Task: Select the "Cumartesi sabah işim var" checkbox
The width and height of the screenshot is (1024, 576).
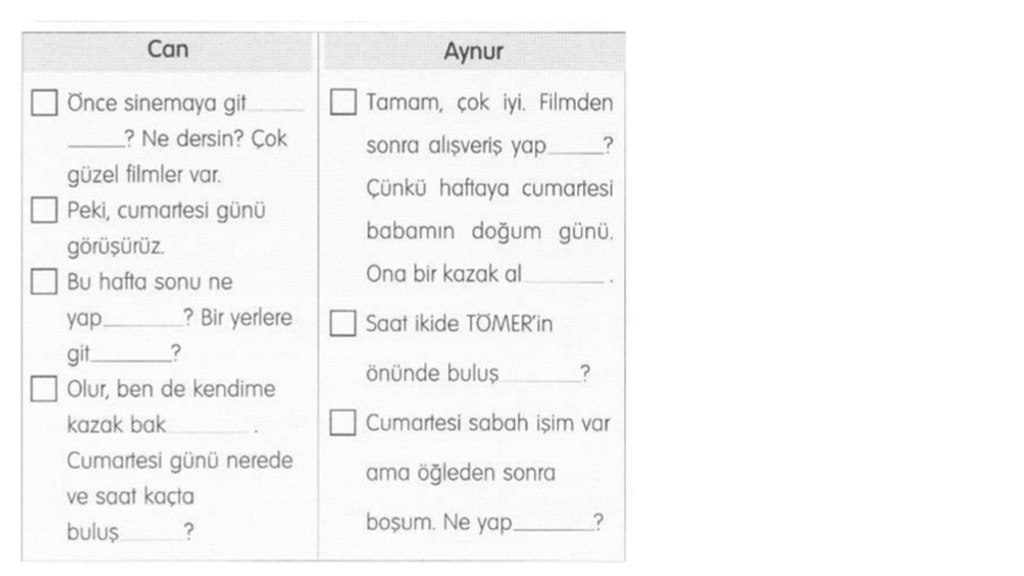Action: [343, 424]
